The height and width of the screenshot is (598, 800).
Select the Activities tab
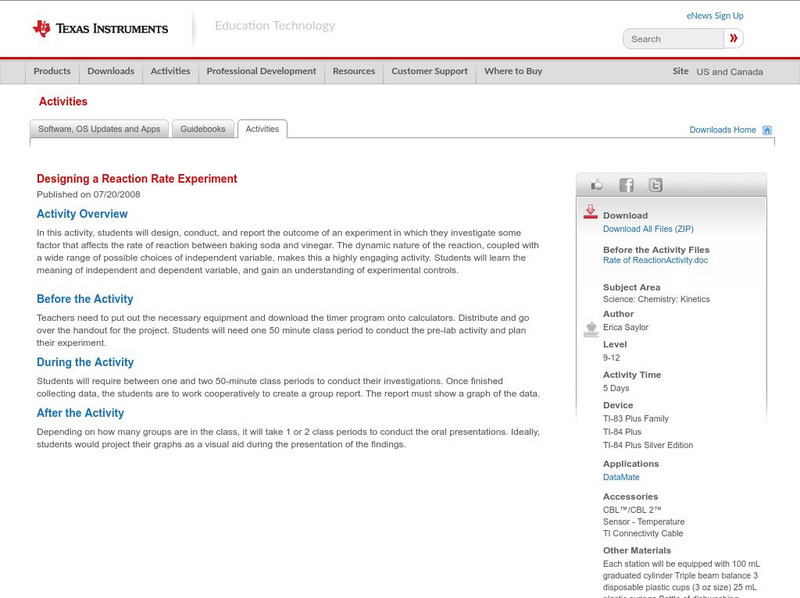click(262, 129)
